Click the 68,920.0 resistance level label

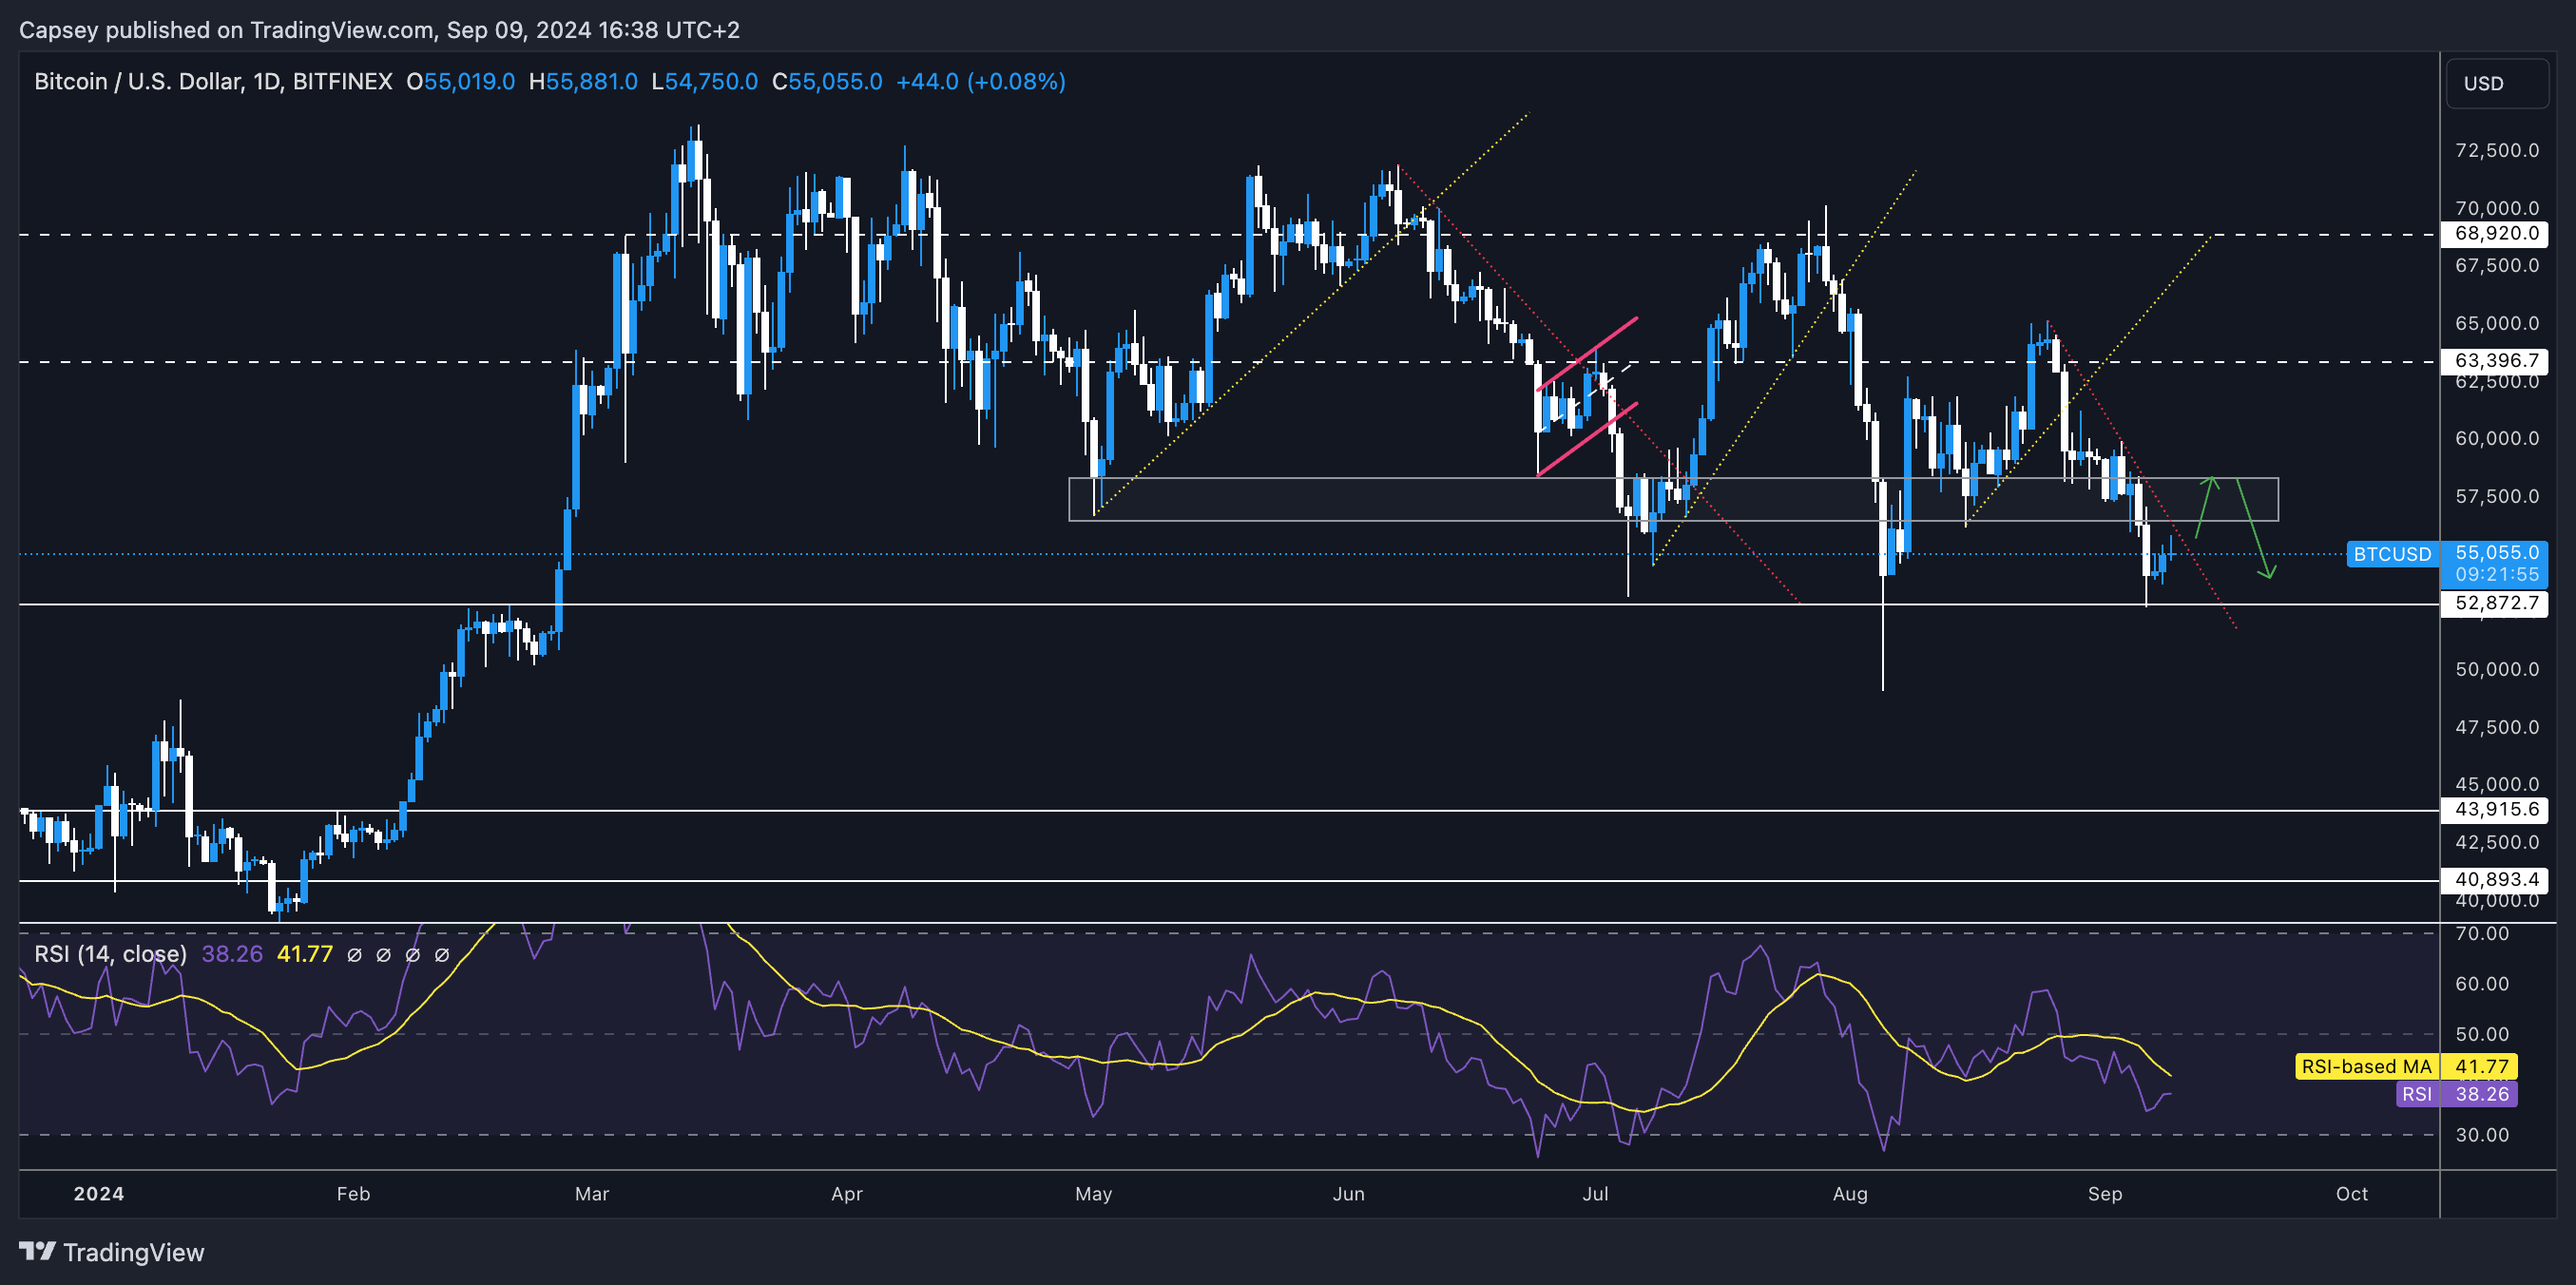pos(2496,234)
